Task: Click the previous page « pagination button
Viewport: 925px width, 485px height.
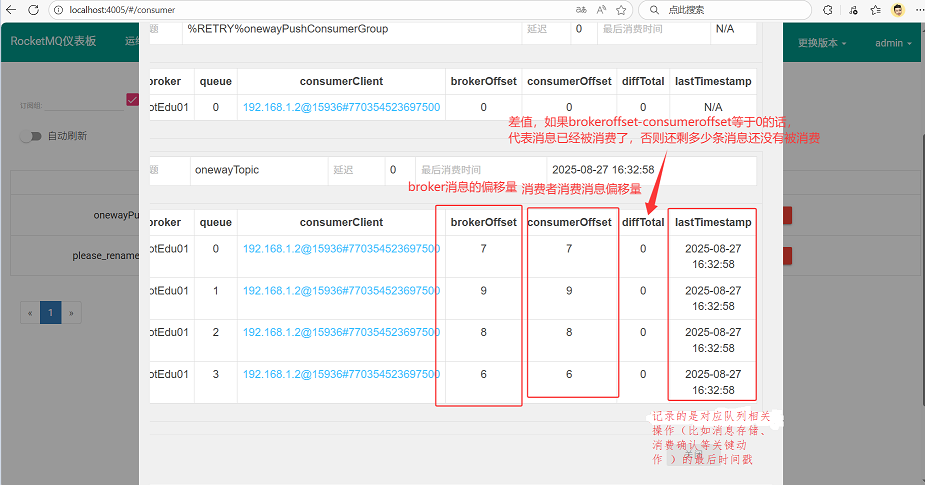Action: point(30,313)
